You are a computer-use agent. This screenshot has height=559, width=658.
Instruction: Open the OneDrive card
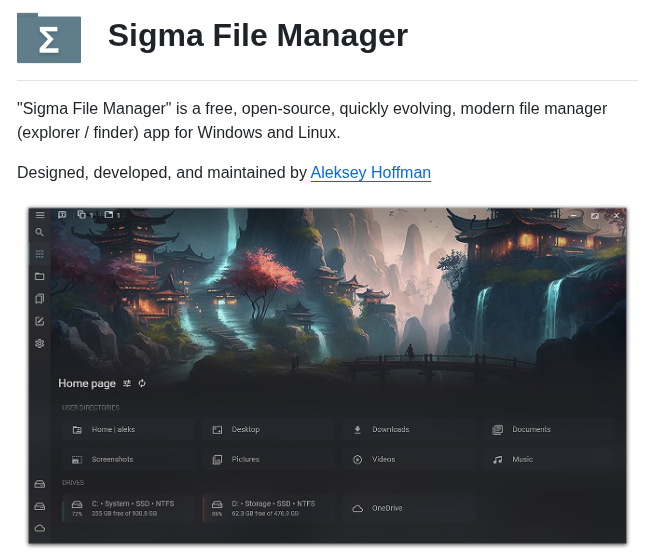(x=408, y=508)
